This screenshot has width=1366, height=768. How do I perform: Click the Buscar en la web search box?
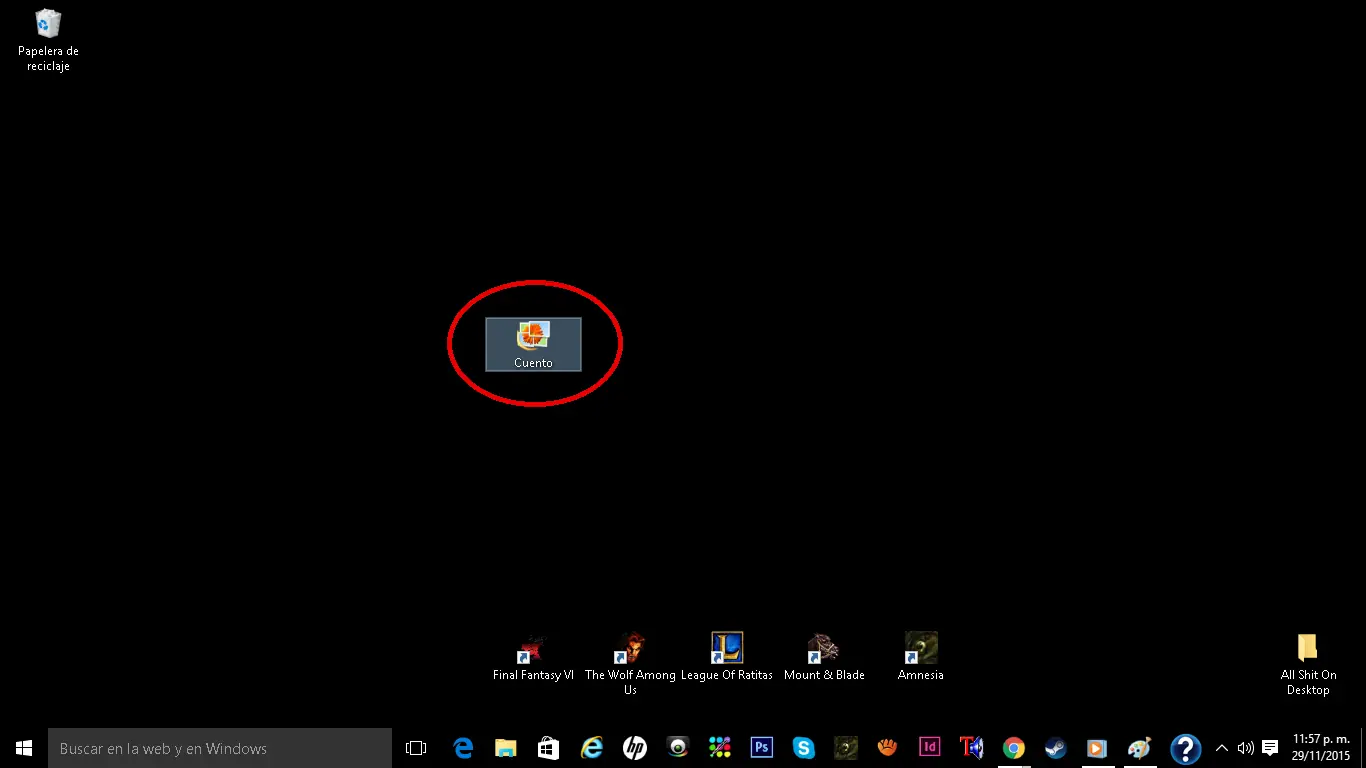click(x=220, y=748)
